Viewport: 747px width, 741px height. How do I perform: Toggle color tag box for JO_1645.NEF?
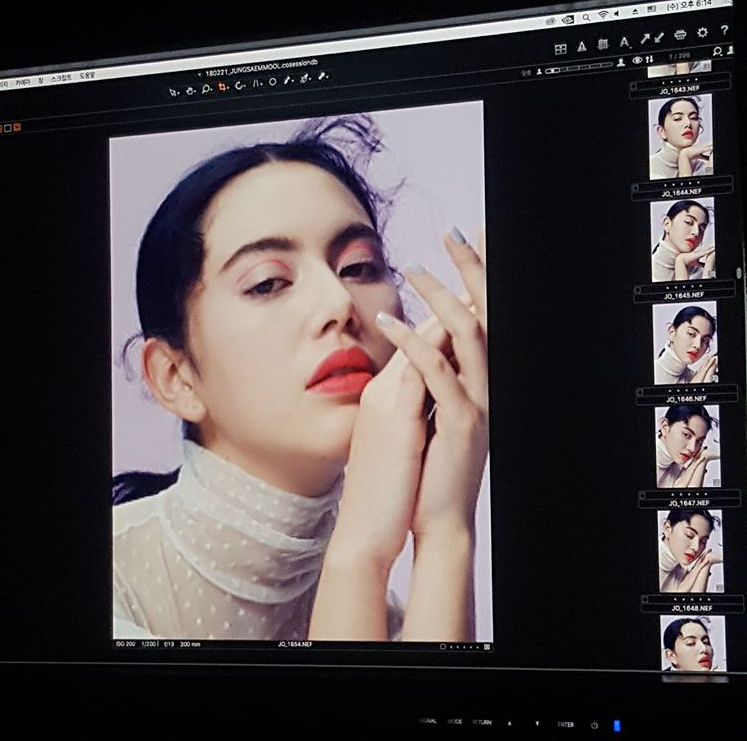coord(638,290)
